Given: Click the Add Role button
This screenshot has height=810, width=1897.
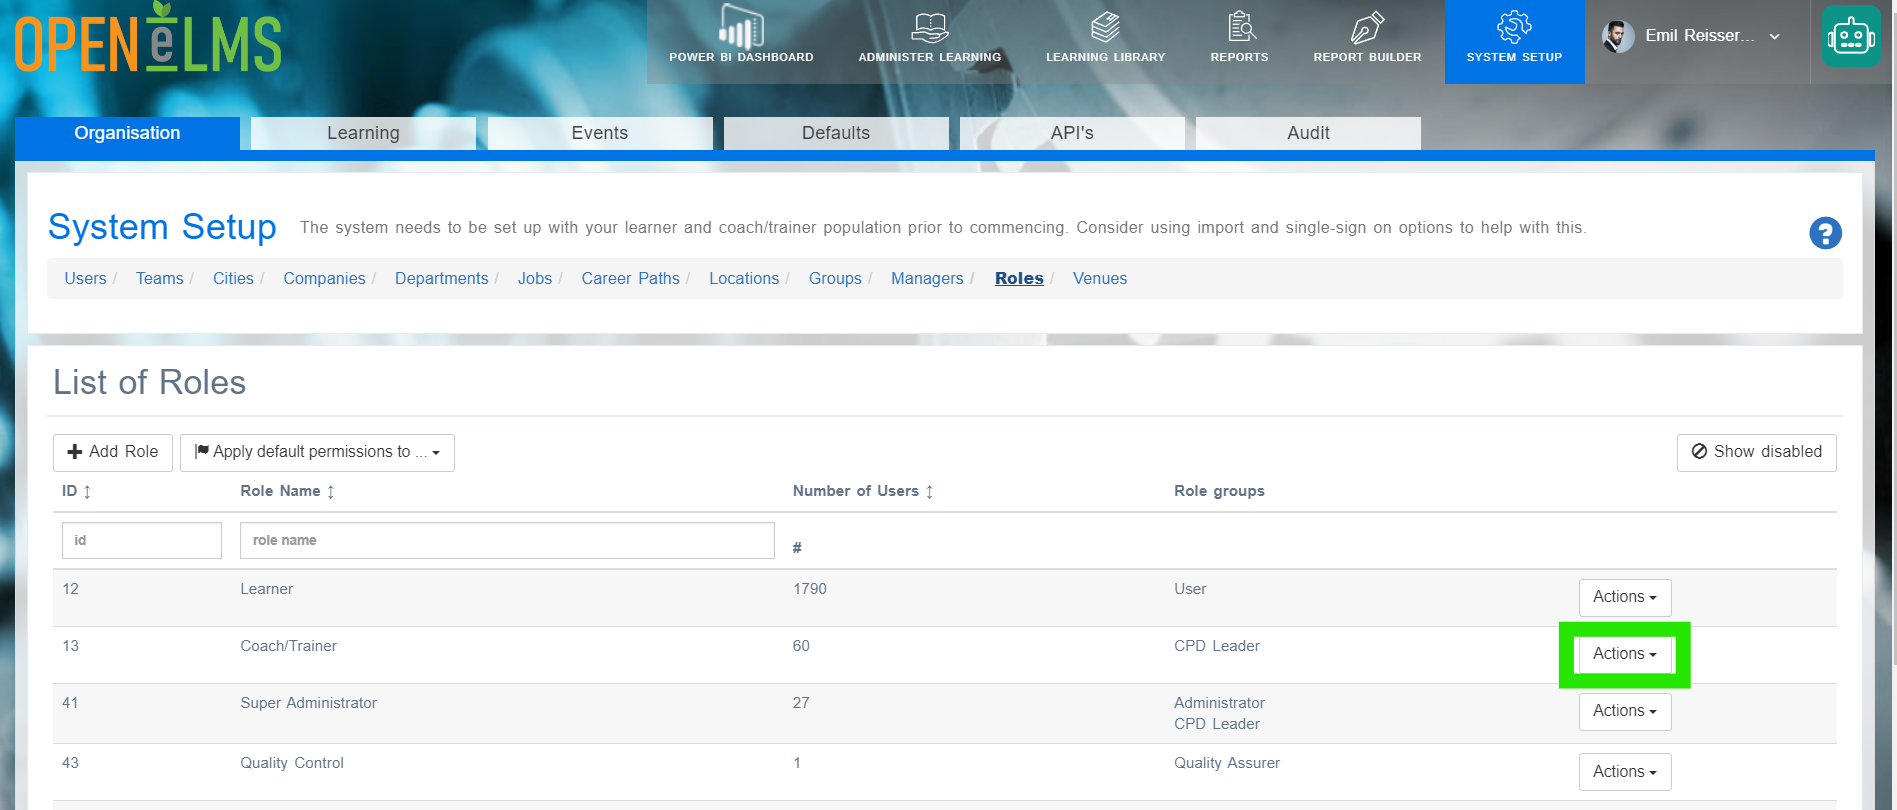Looking at the screenshot, I should pos(113,452).
